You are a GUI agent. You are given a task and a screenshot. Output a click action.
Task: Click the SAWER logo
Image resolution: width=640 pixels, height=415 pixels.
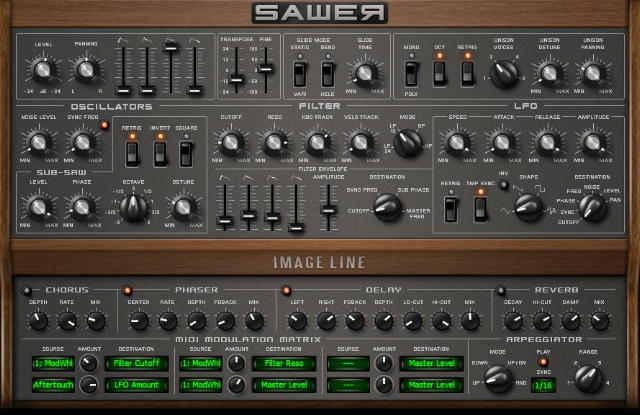[320, 13]
